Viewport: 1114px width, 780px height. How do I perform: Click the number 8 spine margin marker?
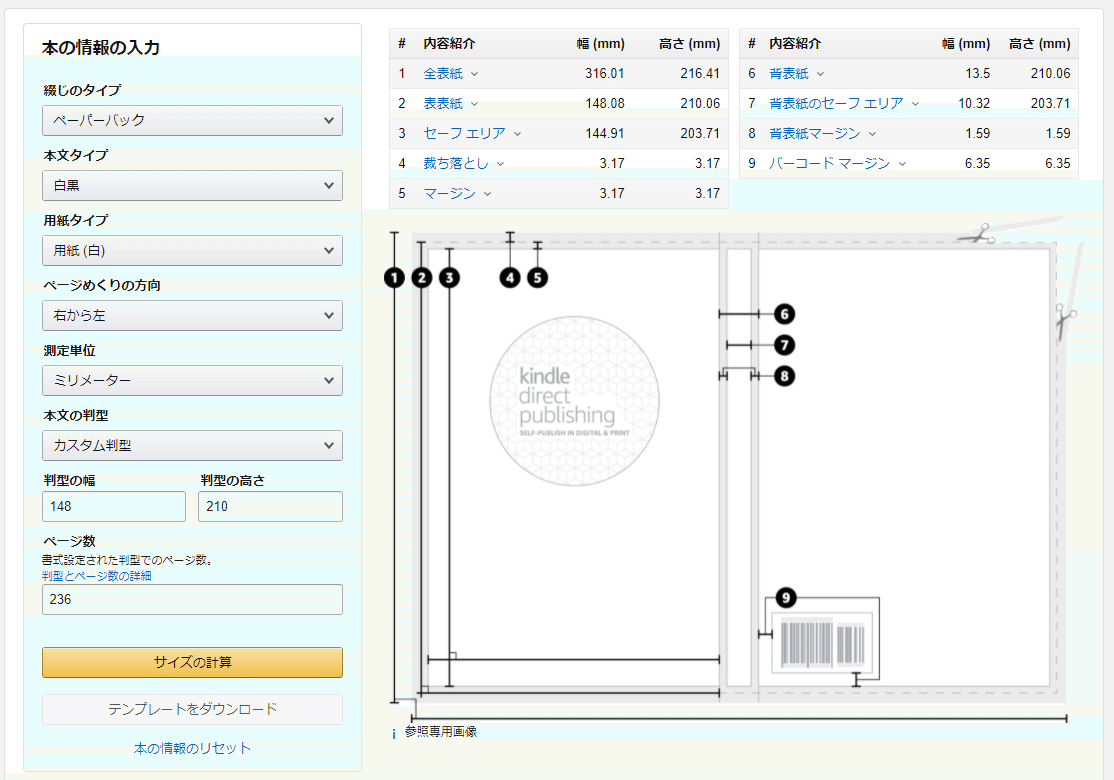click(784, 376)
